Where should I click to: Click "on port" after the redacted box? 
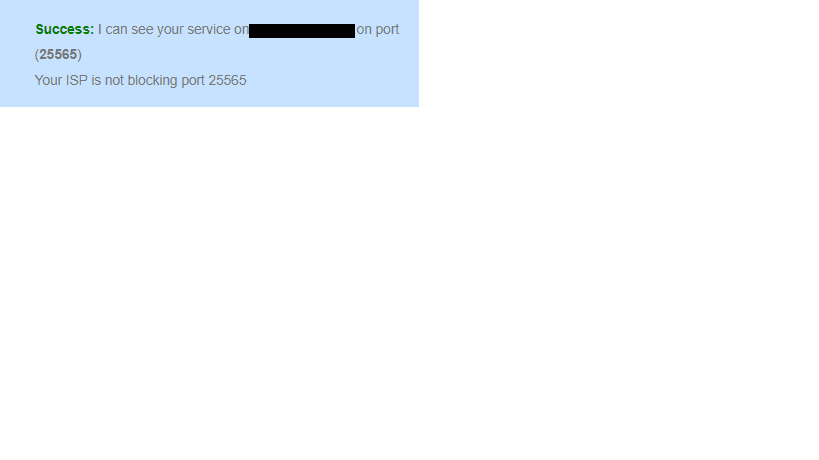click(378, 30)
